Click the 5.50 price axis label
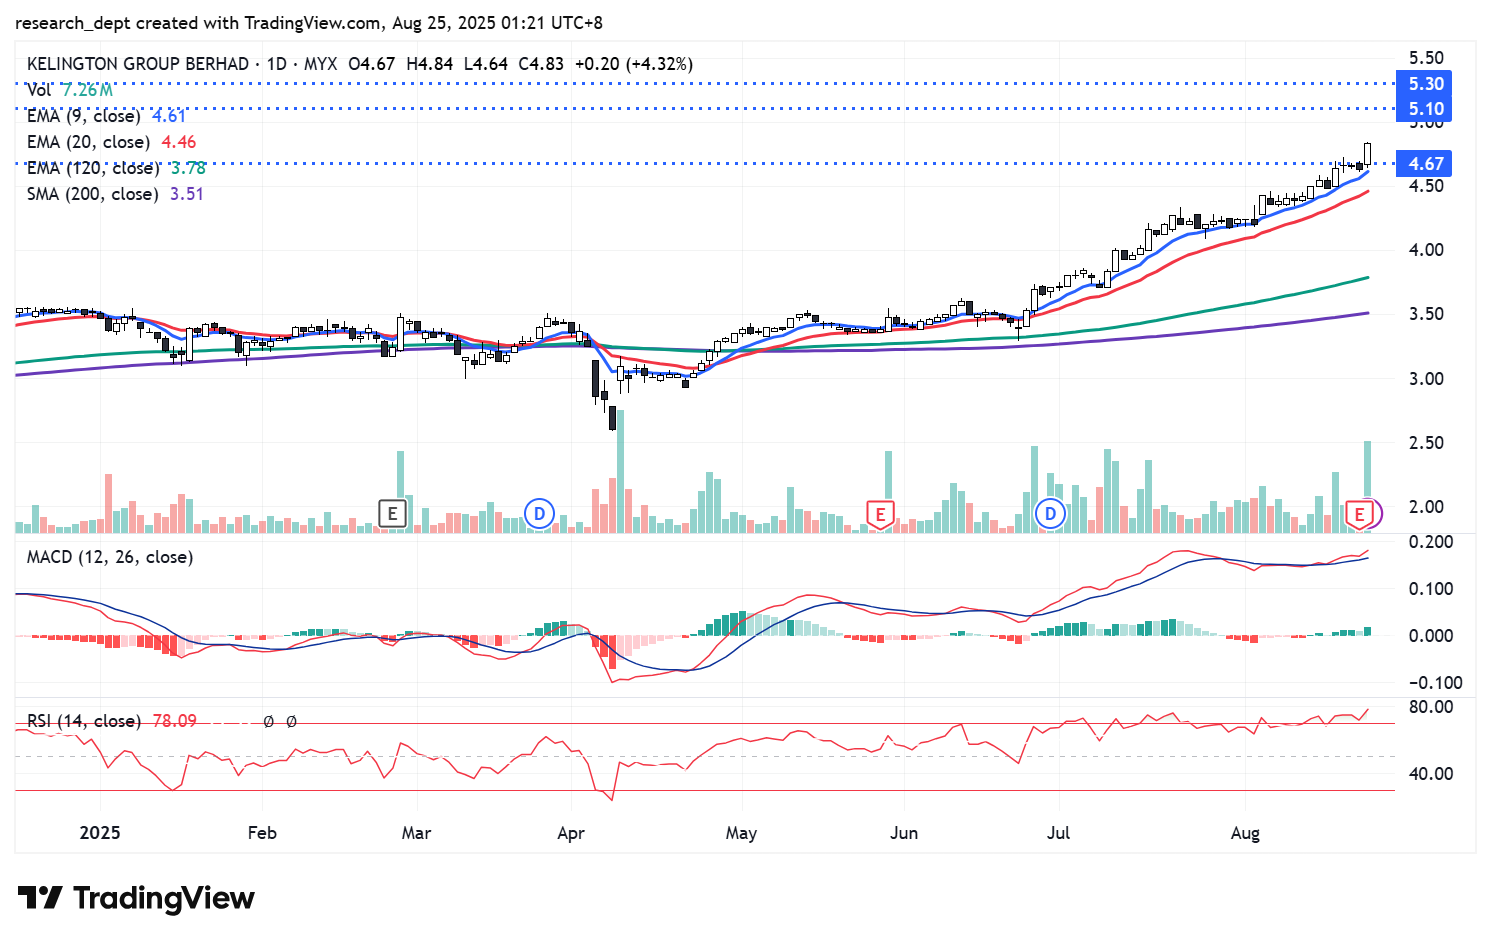Image resolution: width=1491 pixels, height=943 pixels. (x=1426, y=58)
